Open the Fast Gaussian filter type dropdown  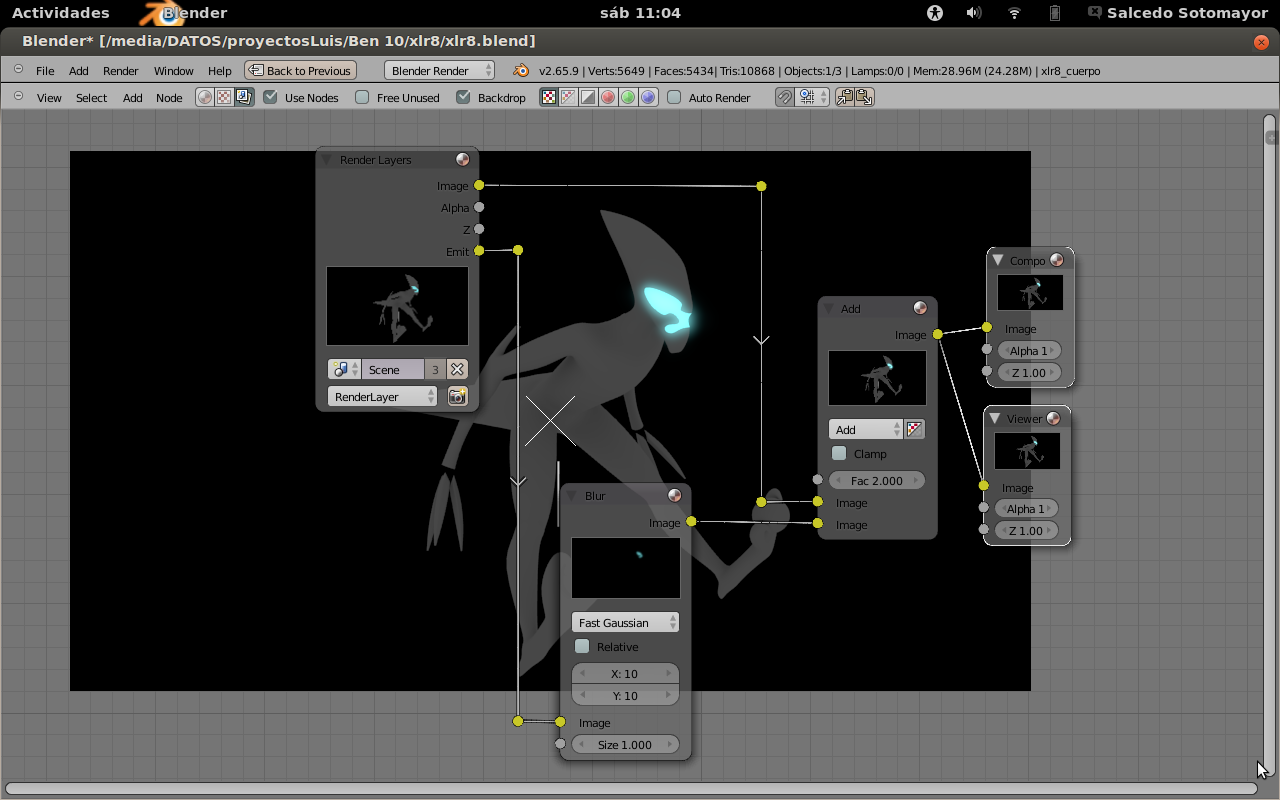(625, 622)
